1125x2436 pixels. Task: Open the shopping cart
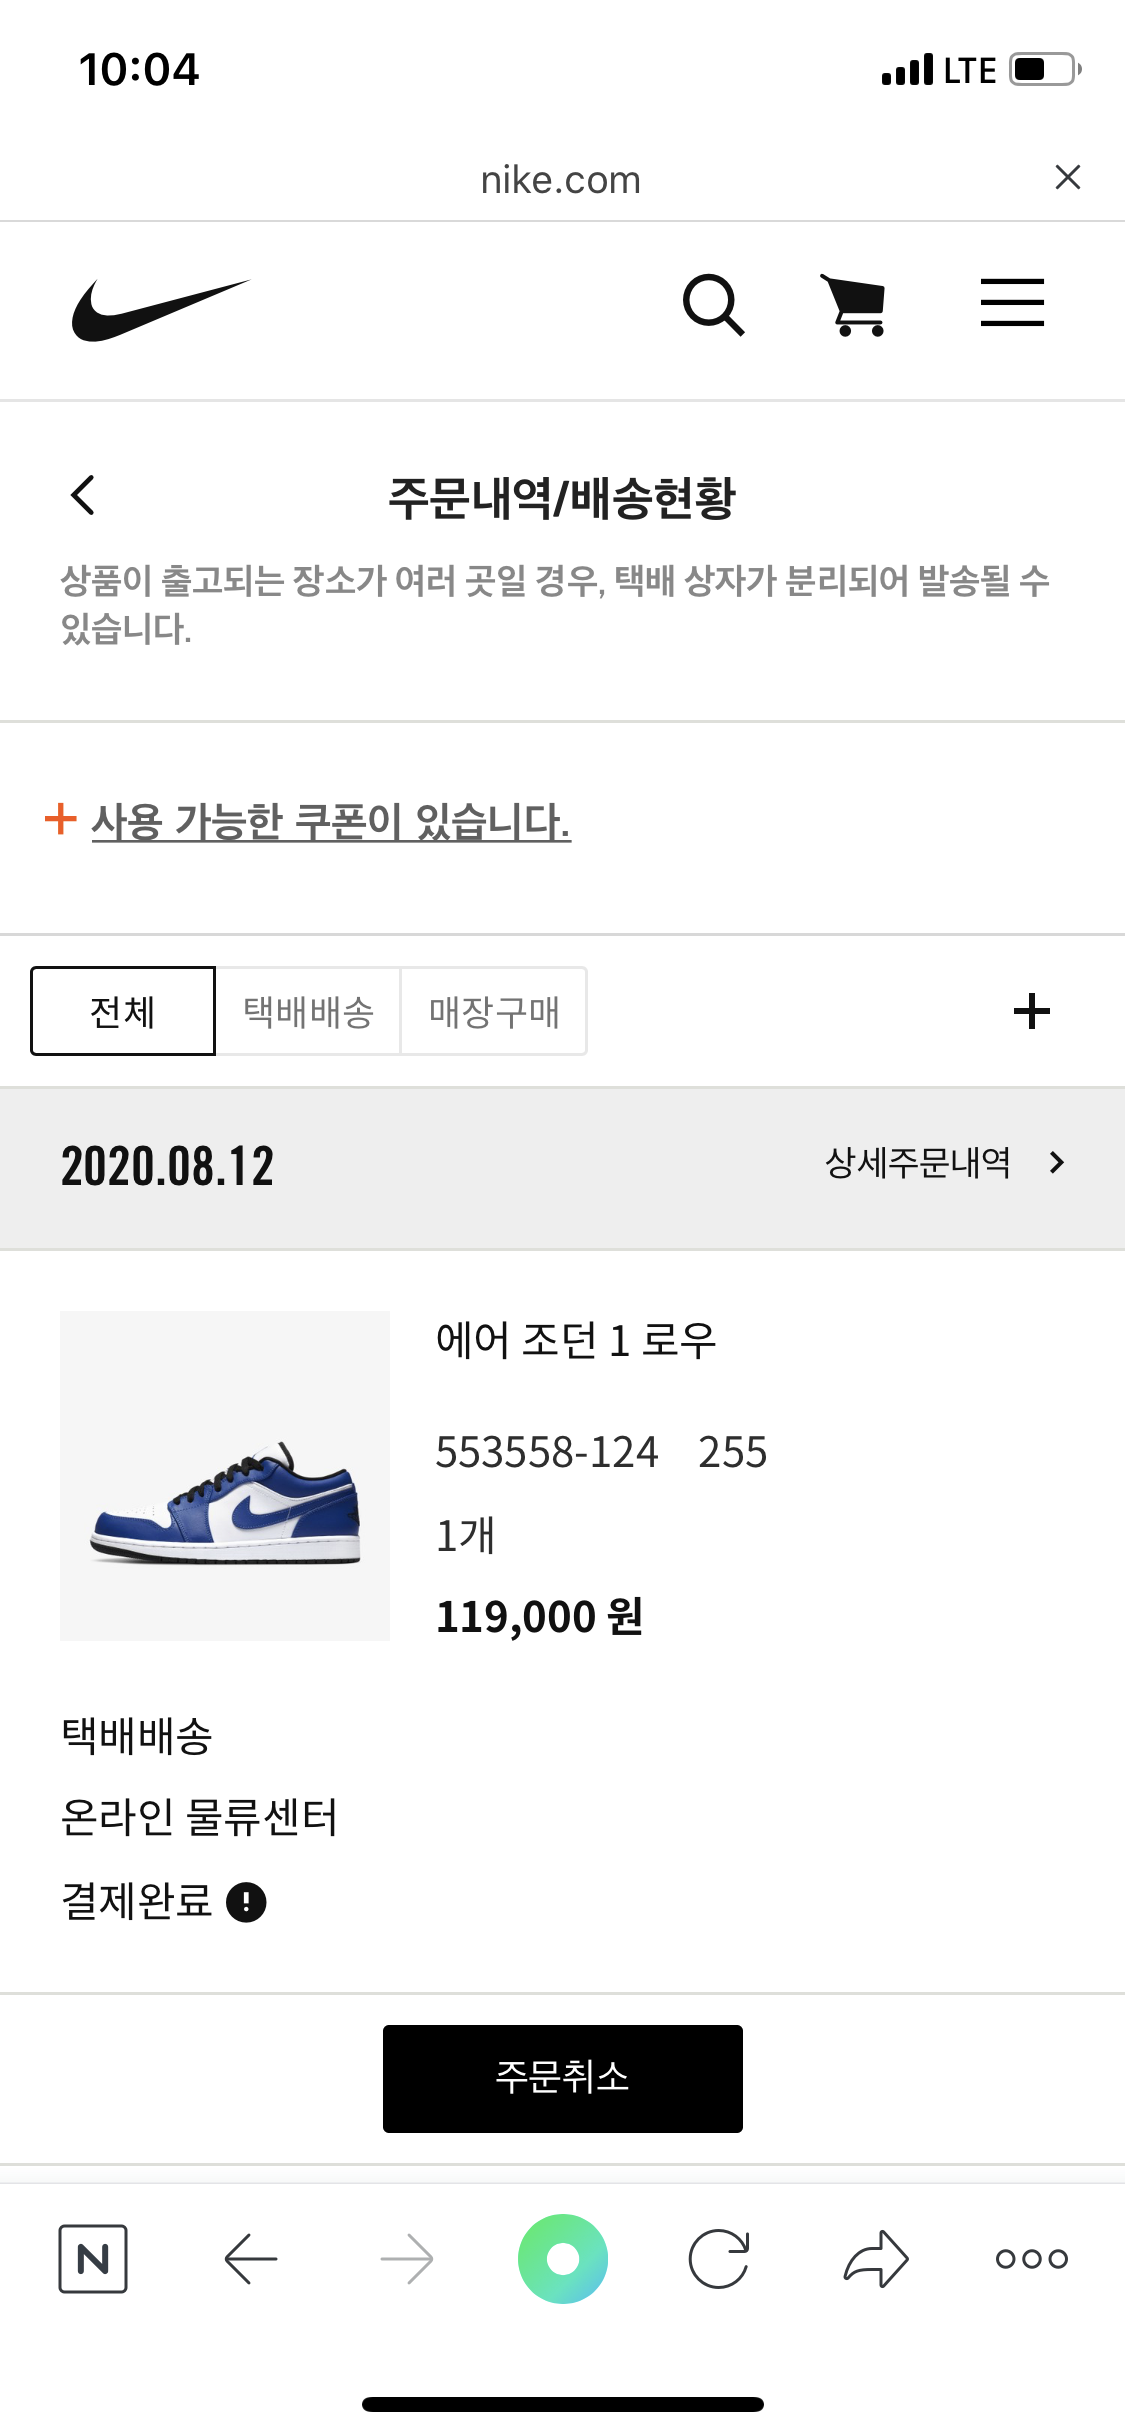855,304
